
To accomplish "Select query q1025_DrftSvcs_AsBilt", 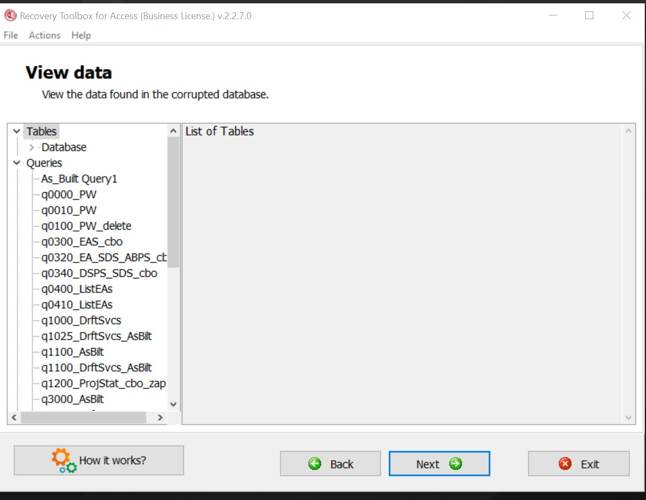I will (x=96, y=336).
